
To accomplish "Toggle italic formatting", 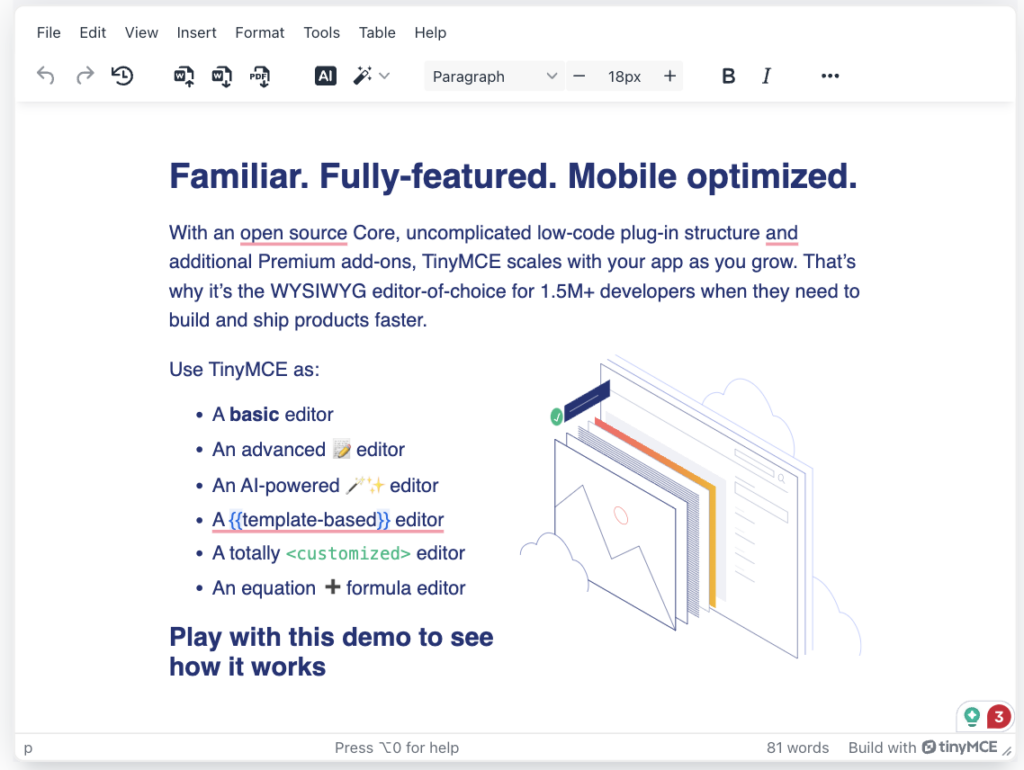I will 766,76.
